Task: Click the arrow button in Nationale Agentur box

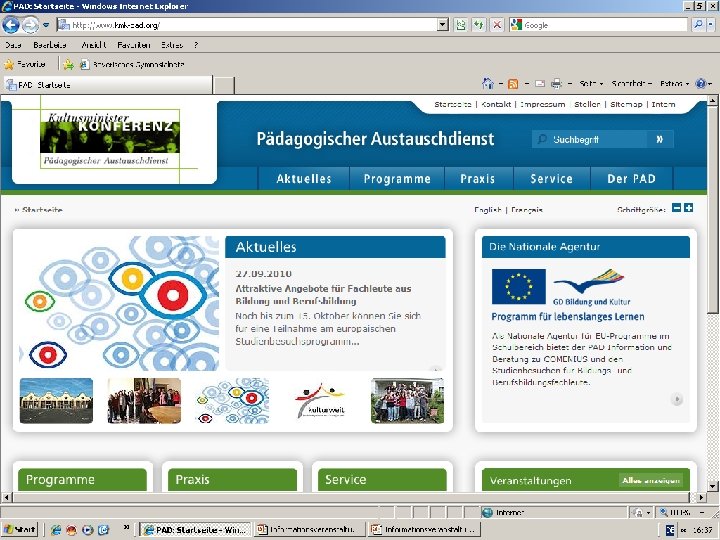Action: click(677, 399)
